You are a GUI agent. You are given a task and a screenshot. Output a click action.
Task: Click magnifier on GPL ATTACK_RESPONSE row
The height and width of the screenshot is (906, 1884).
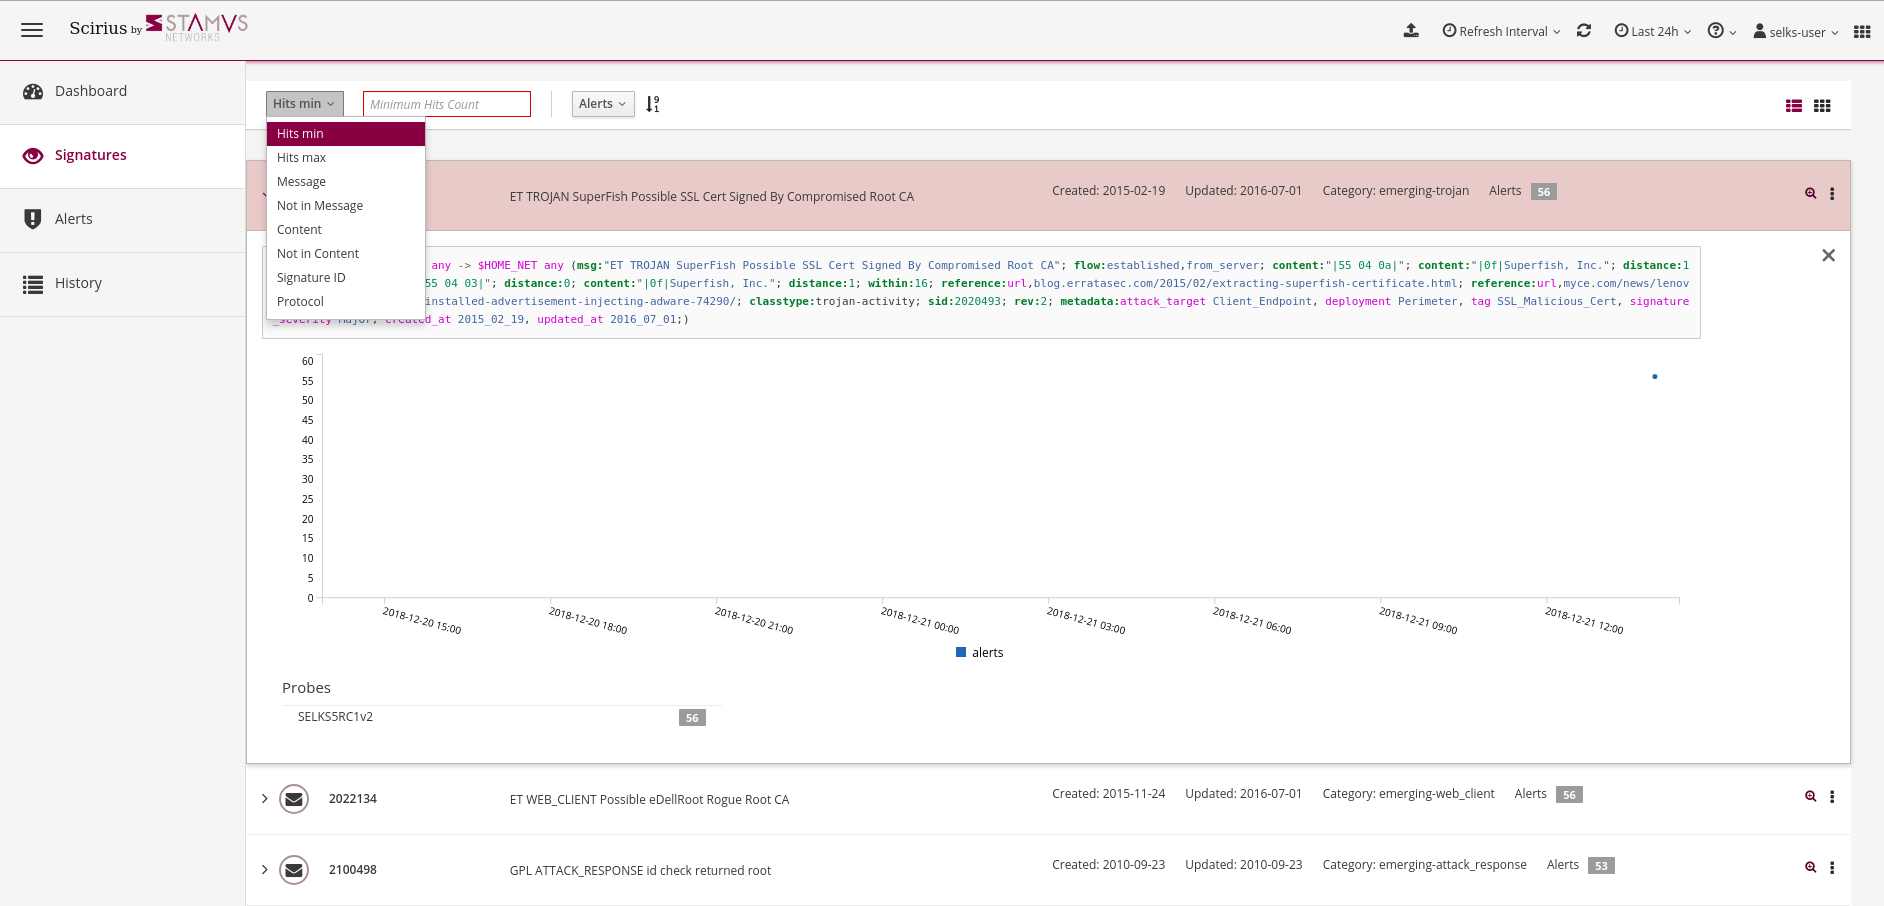pyautogui.click(x=1810, y=867)
